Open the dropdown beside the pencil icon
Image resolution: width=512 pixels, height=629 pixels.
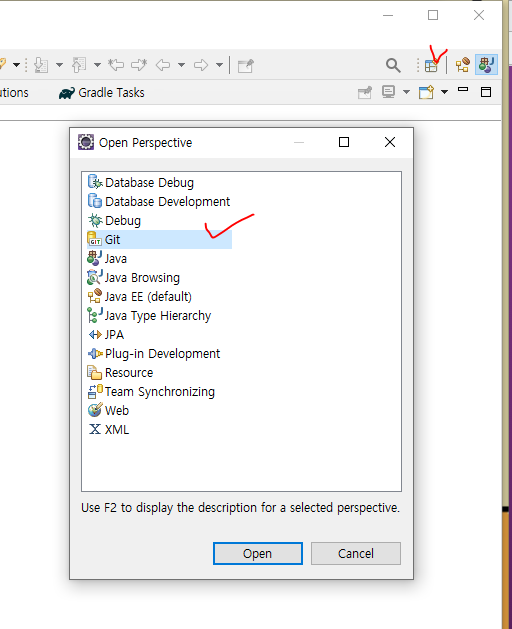click(16, 65)
